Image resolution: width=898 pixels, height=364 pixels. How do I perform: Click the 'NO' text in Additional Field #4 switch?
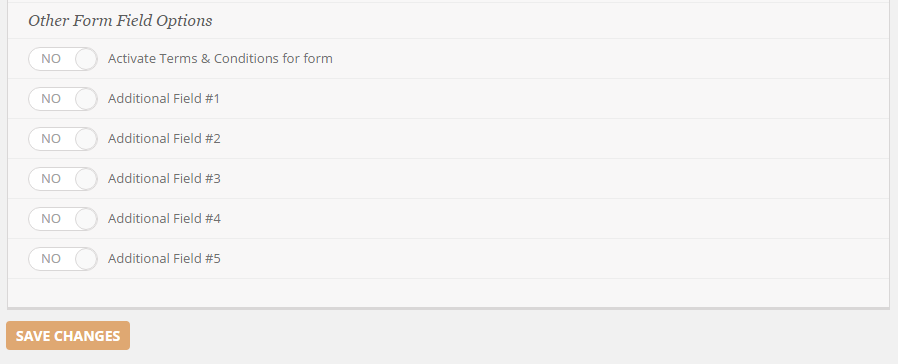[51, 219]
